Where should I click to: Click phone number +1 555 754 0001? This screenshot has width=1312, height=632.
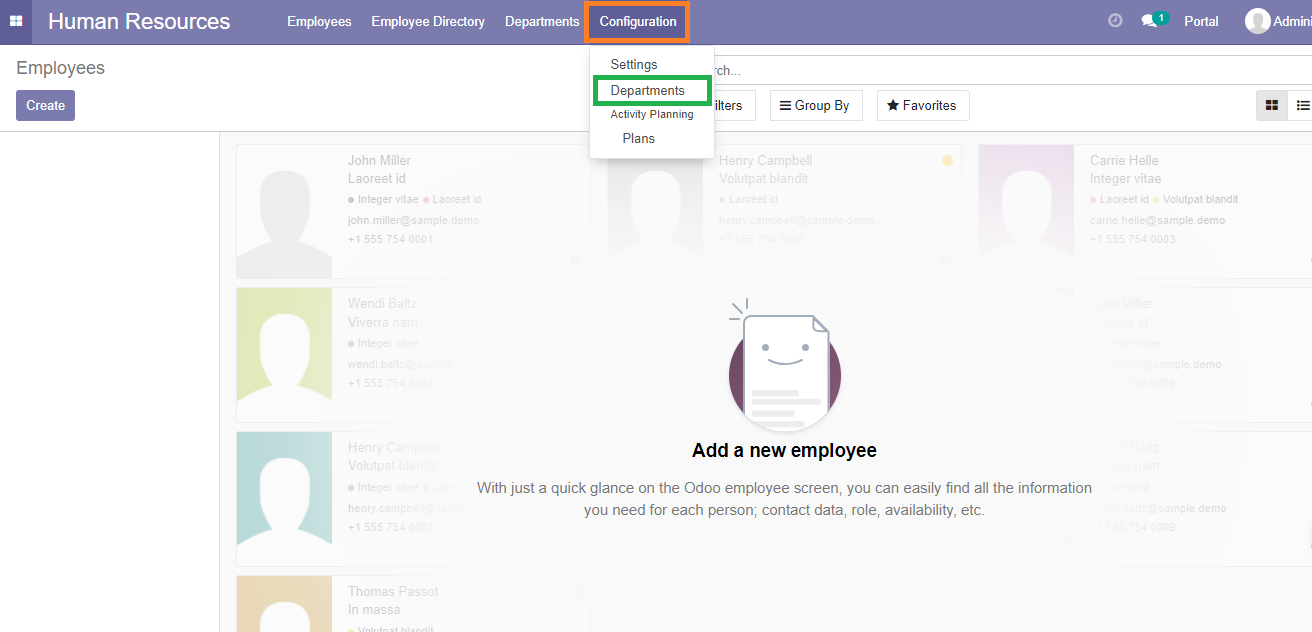coord(390,239)
